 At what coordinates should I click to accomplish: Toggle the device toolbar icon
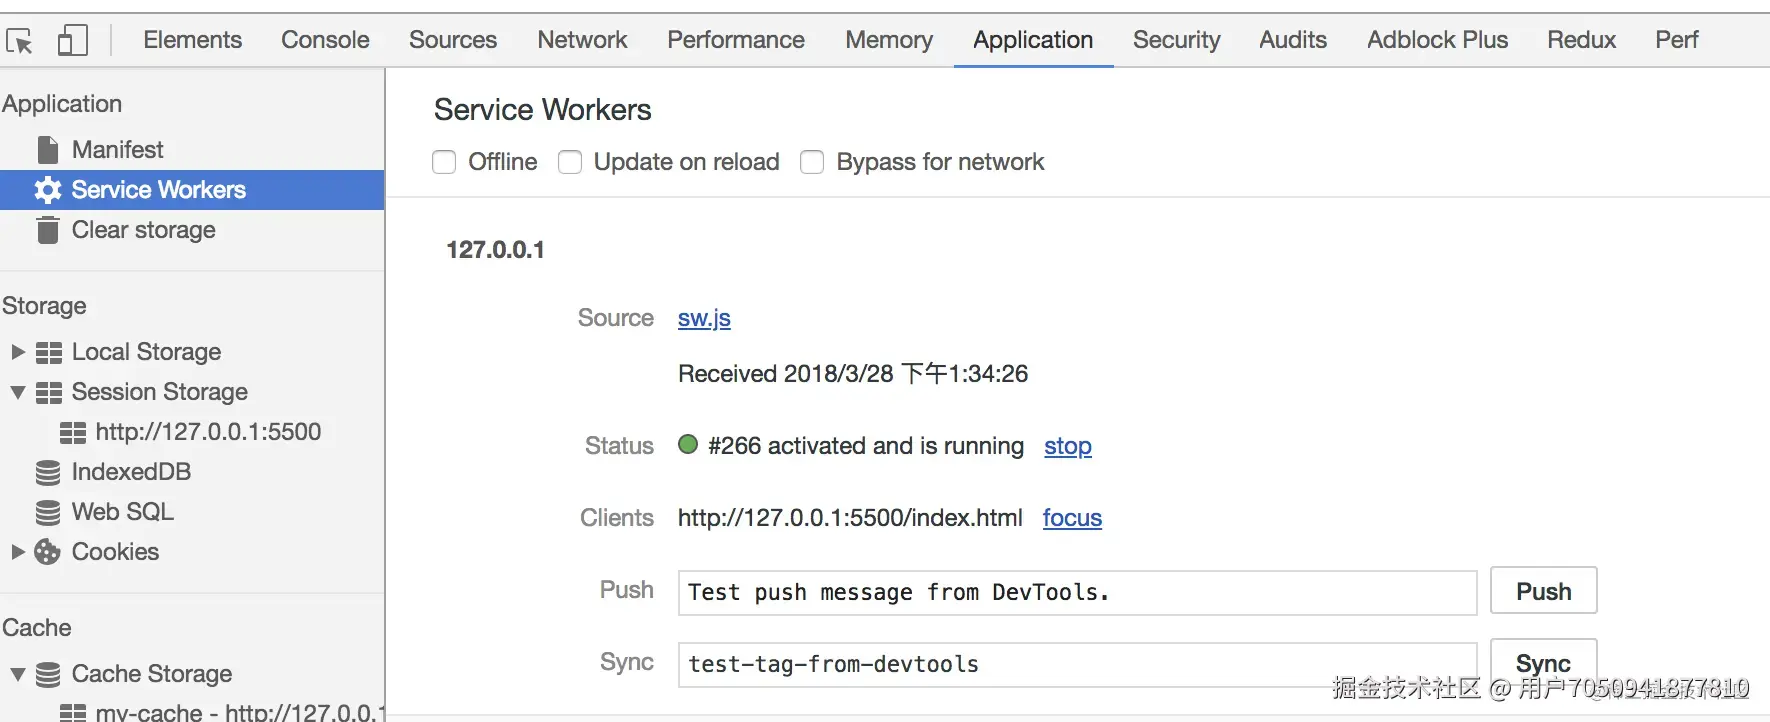pyautogui.click(x=72, y=41)
